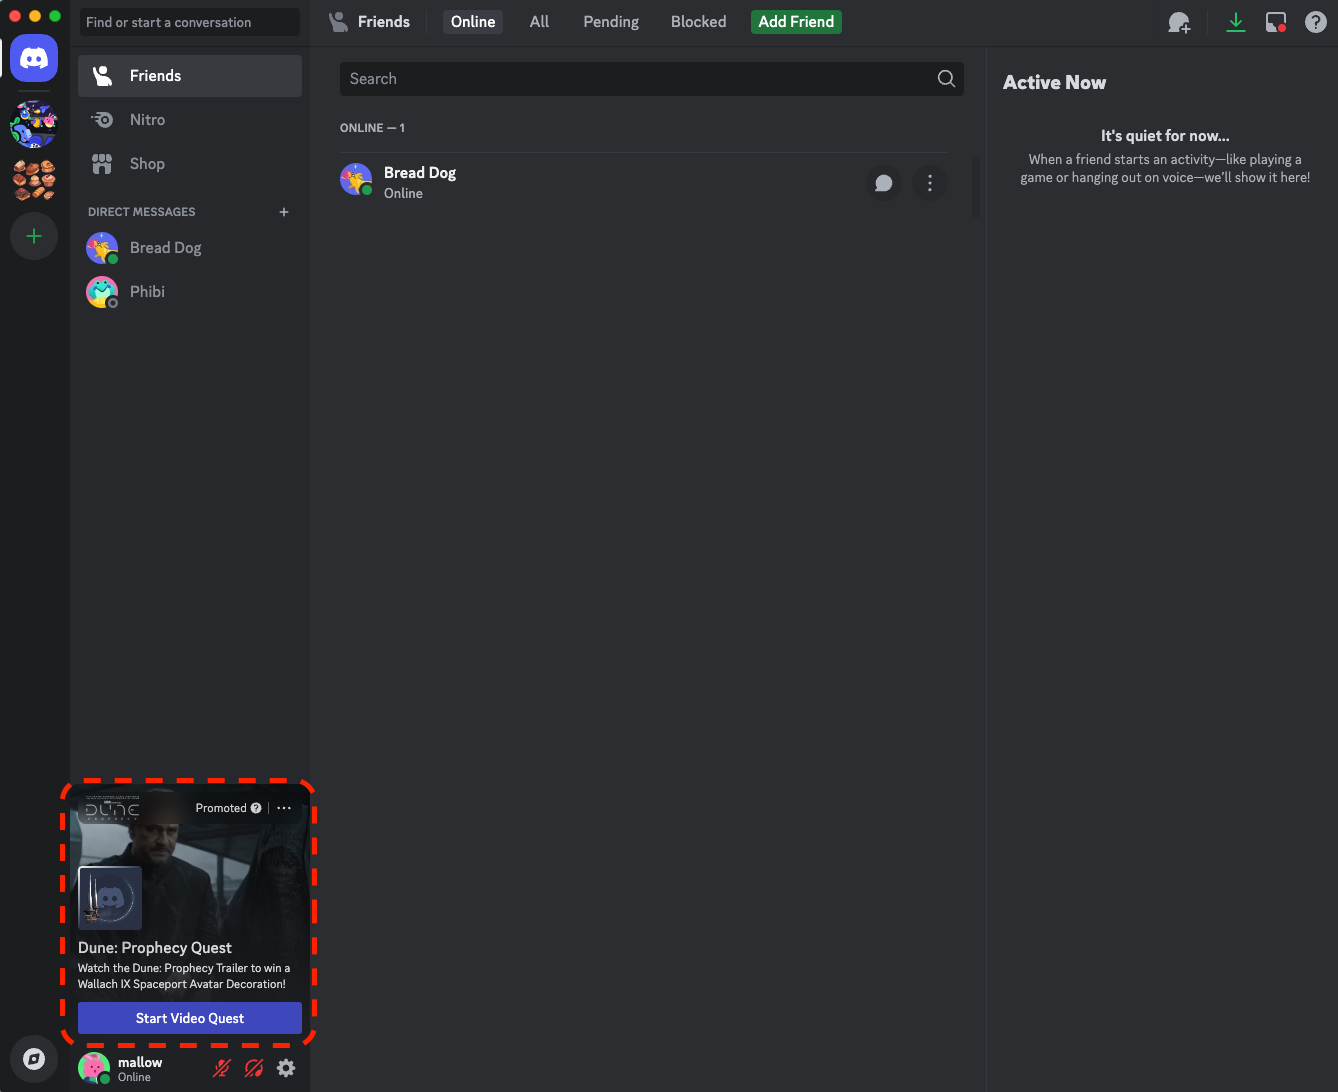Switch to the All friends tab
Screen dimensions: 1338x1092
pyautogui.click(x=539, y=21)
